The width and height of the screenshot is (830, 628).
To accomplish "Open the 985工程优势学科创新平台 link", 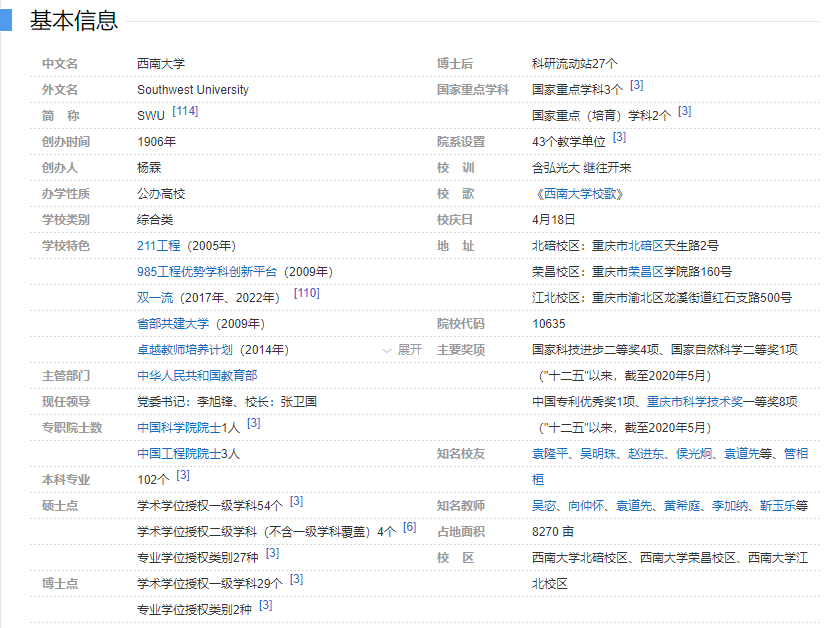I will (x=208, y=272).
